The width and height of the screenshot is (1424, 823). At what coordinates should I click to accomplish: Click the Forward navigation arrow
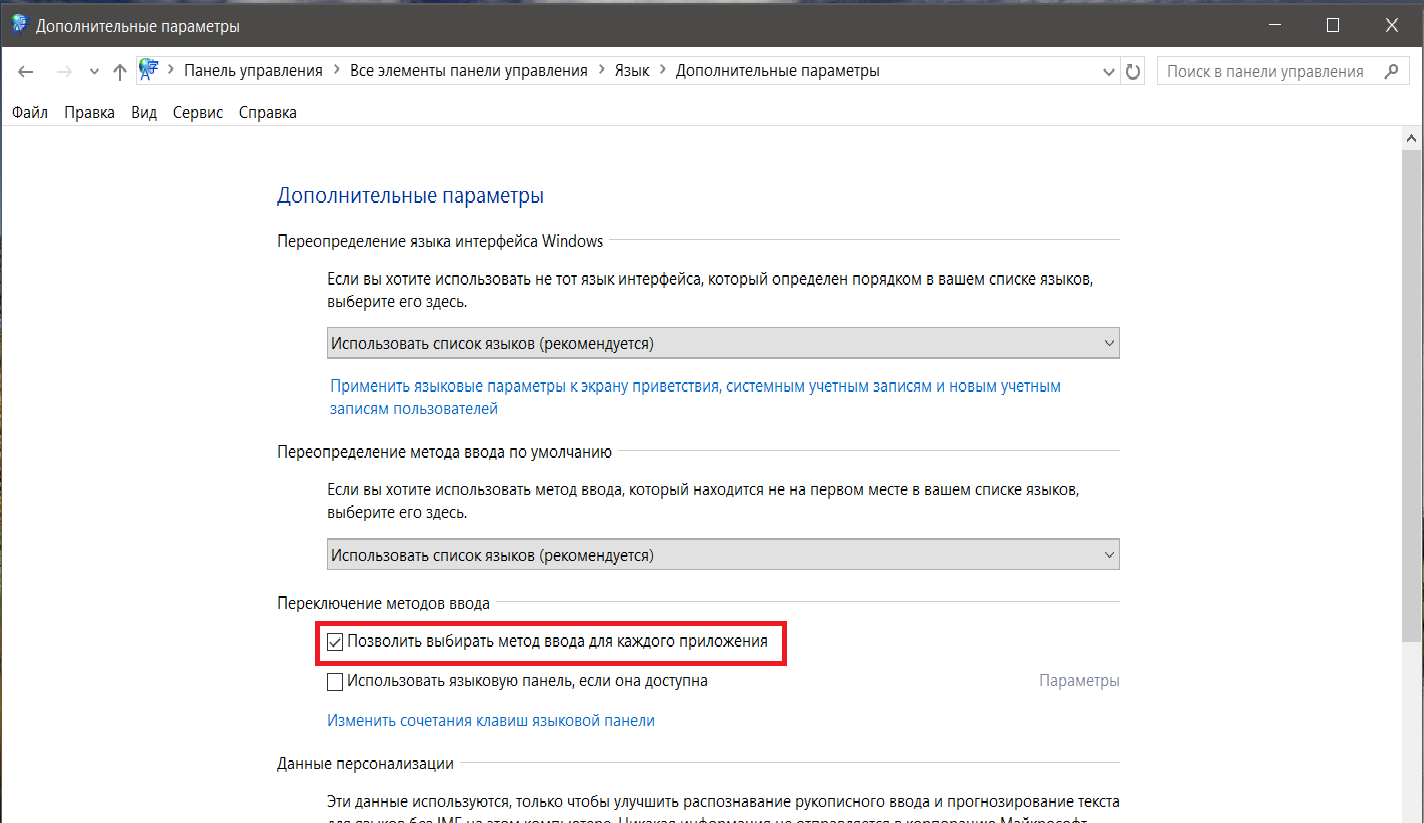64,72
